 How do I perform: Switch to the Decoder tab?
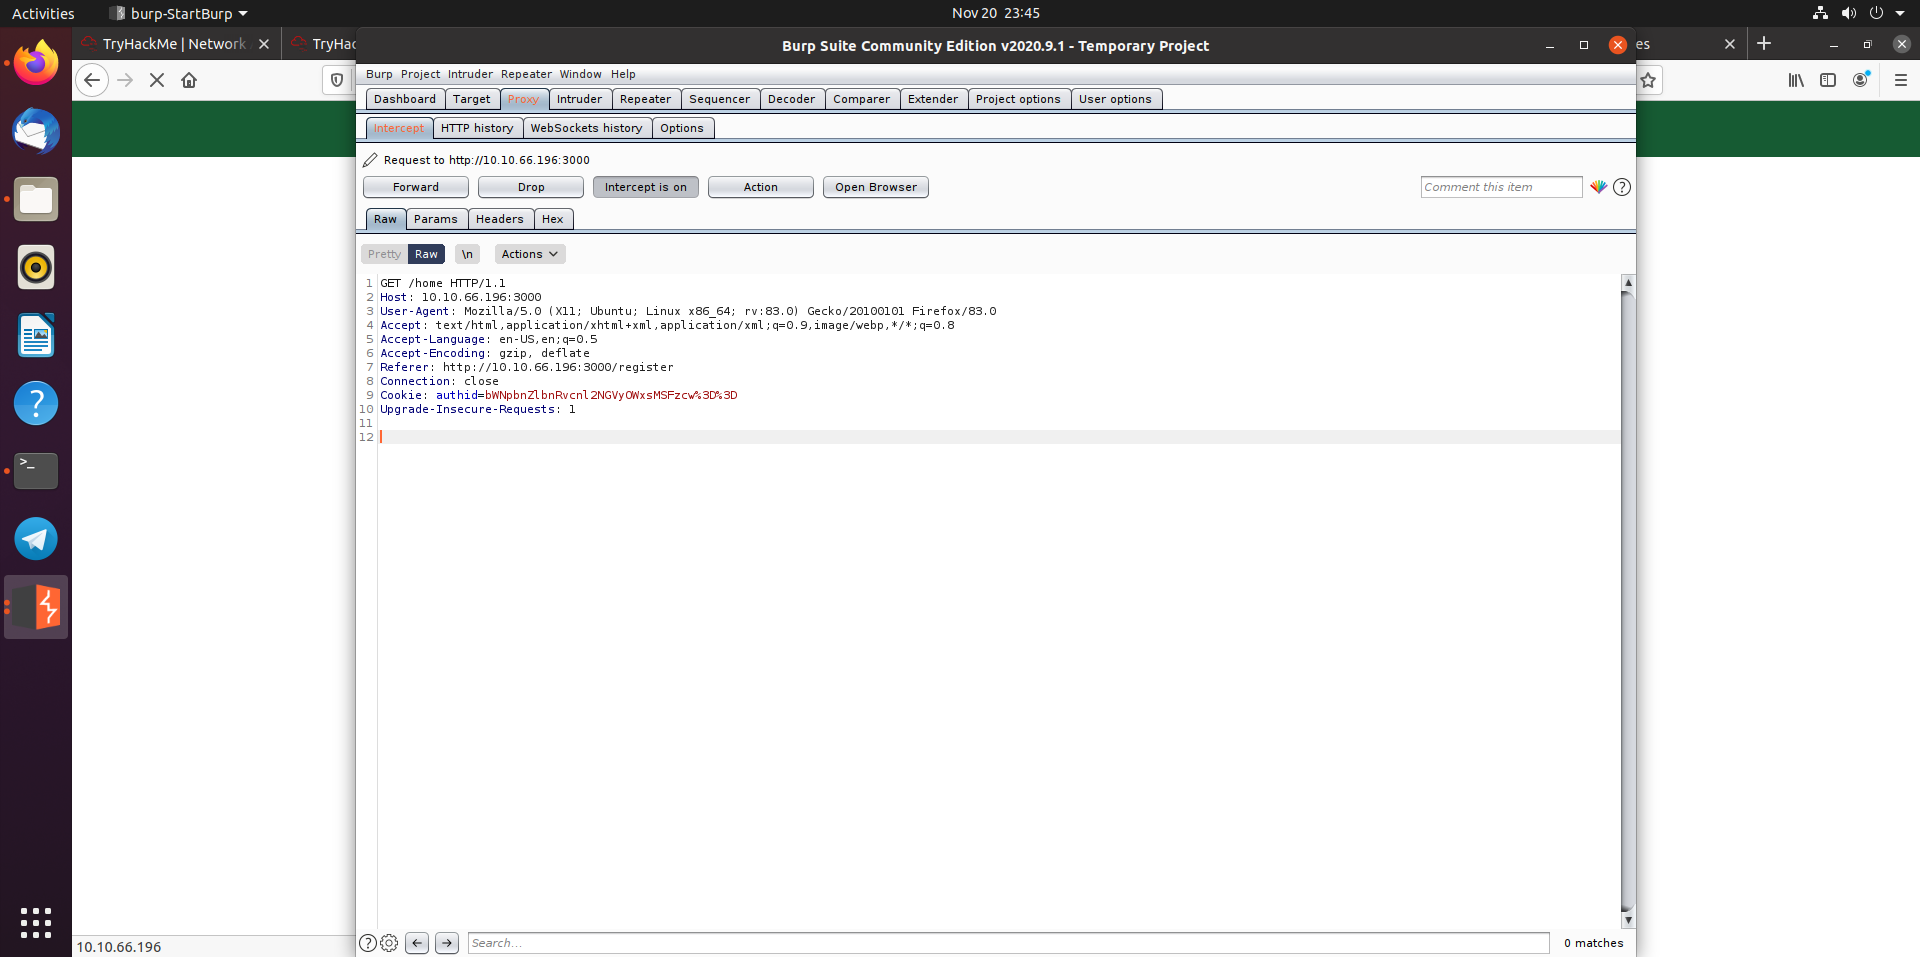tap(791, 99)
